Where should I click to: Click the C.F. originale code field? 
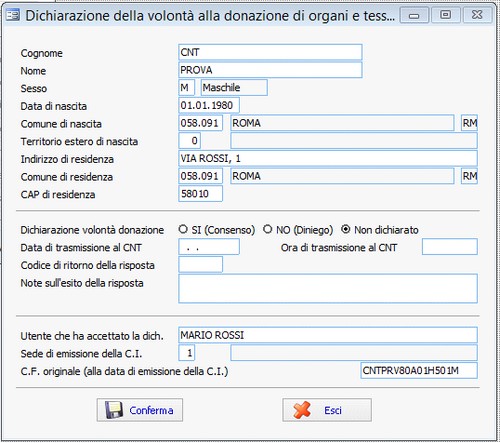point(419,371)
